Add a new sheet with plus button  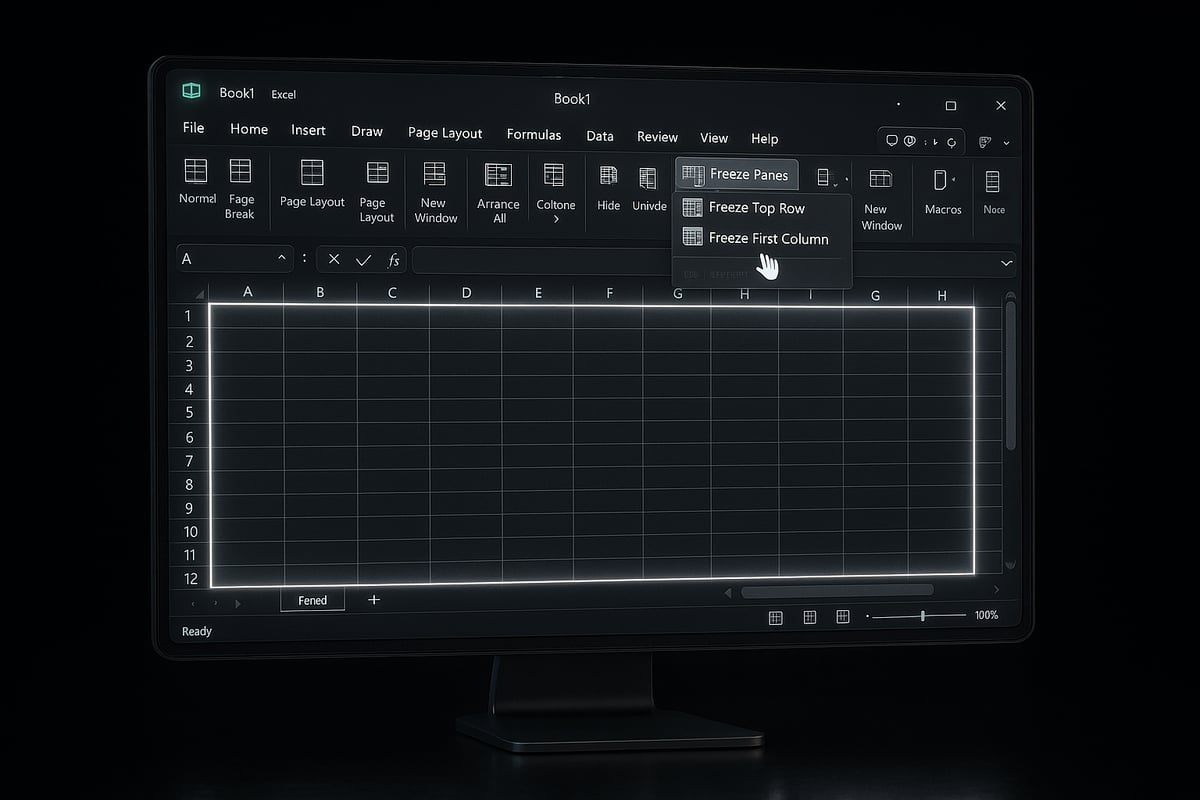click(x=374, y=599)
